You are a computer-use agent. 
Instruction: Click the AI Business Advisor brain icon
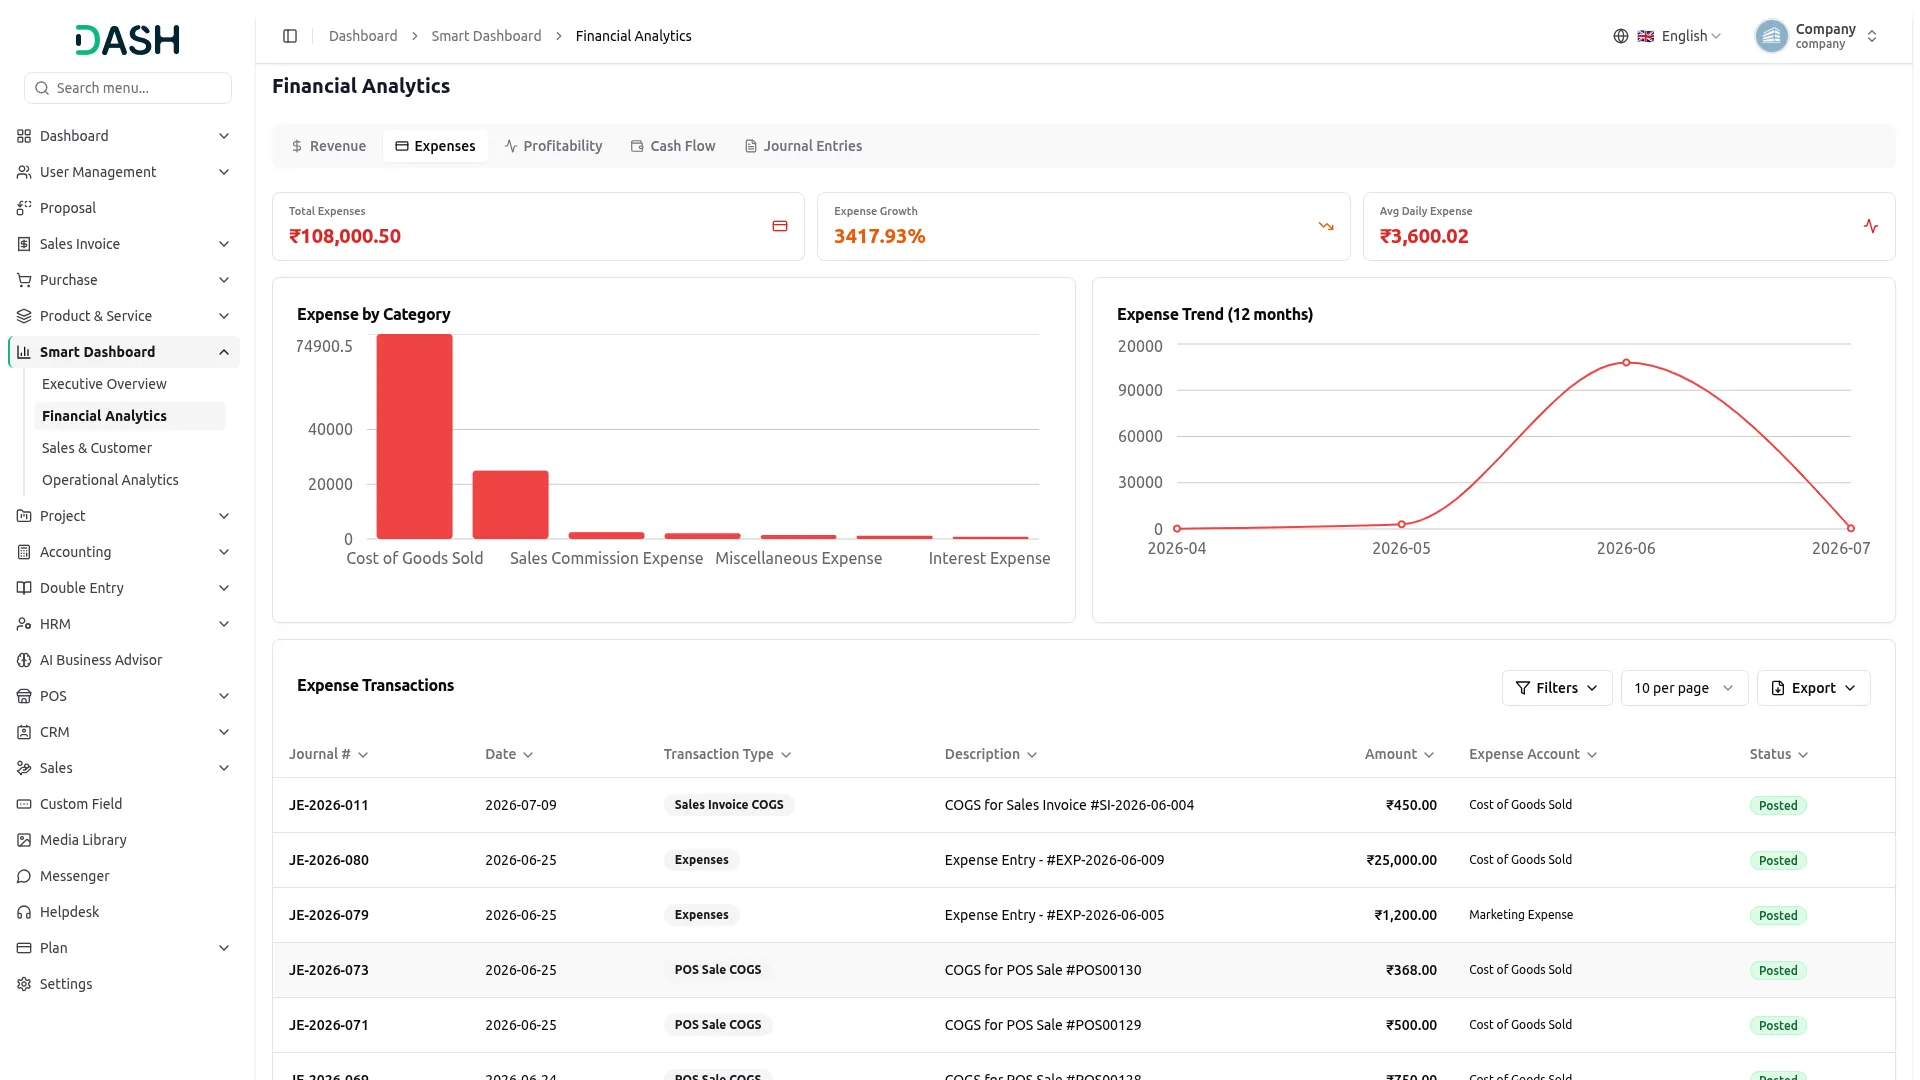[x=24, y=660]
